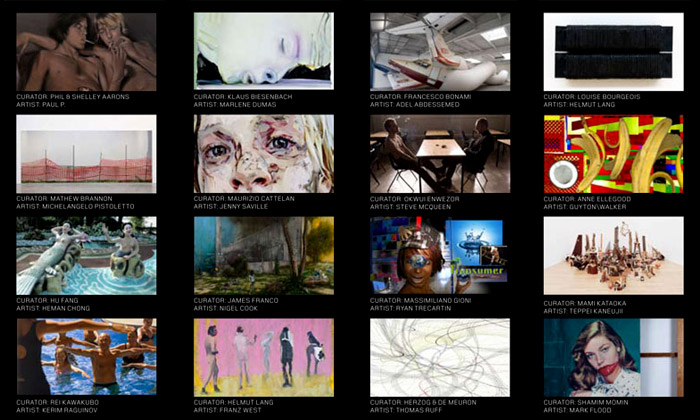Select curator text Rei Kawakubo

click(x=58, y=402)
